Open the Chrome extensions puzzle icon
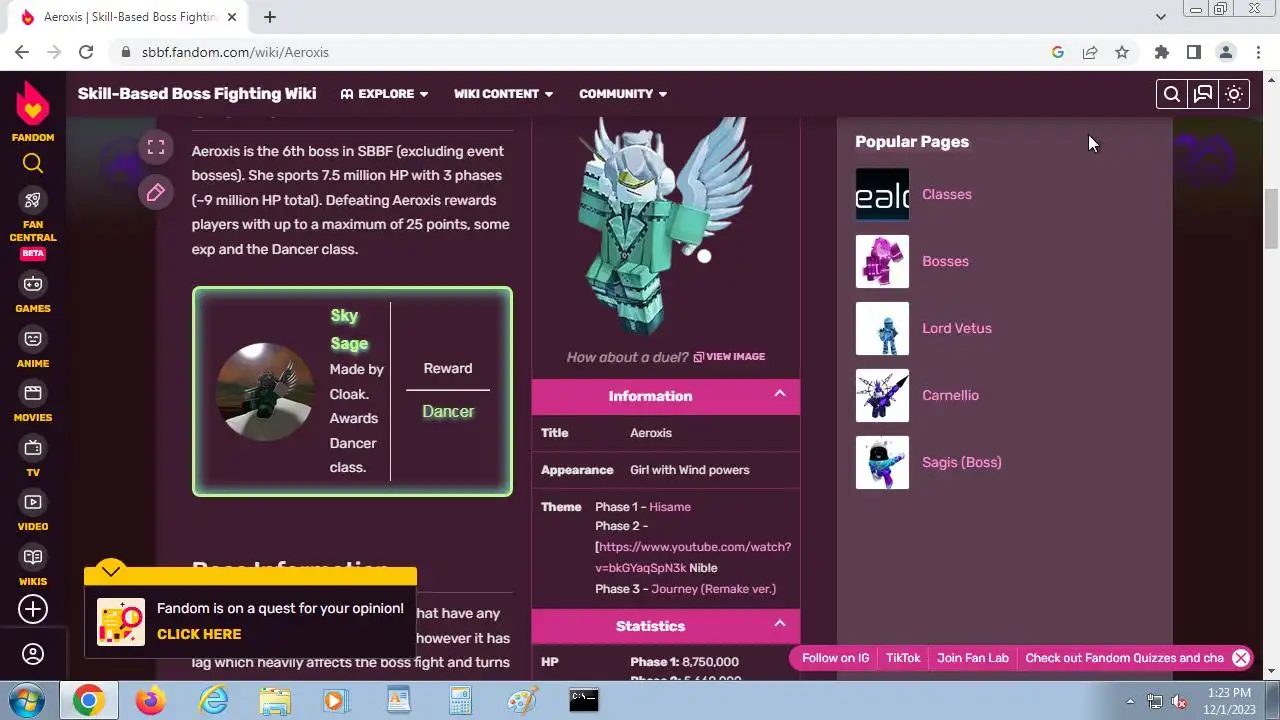 [x=1161, y=52]
